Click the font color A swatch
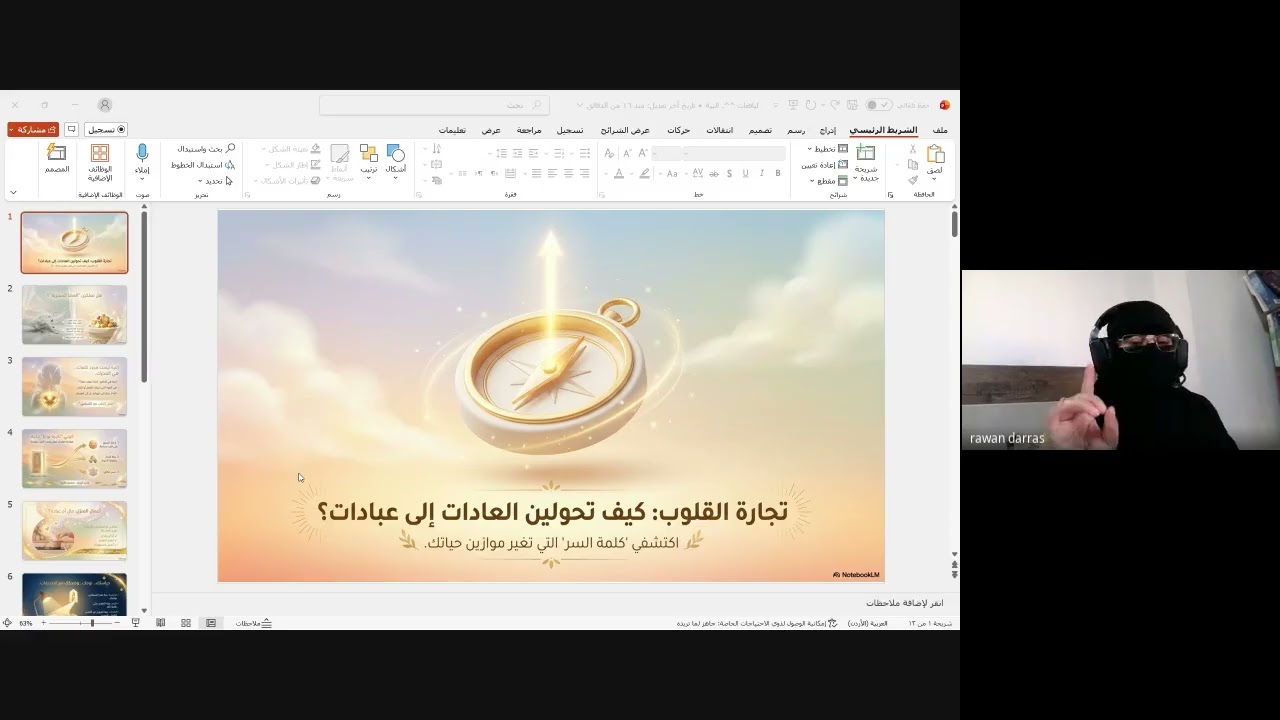The height and width of the screenshot is (720, 1280). pos(619,173)
